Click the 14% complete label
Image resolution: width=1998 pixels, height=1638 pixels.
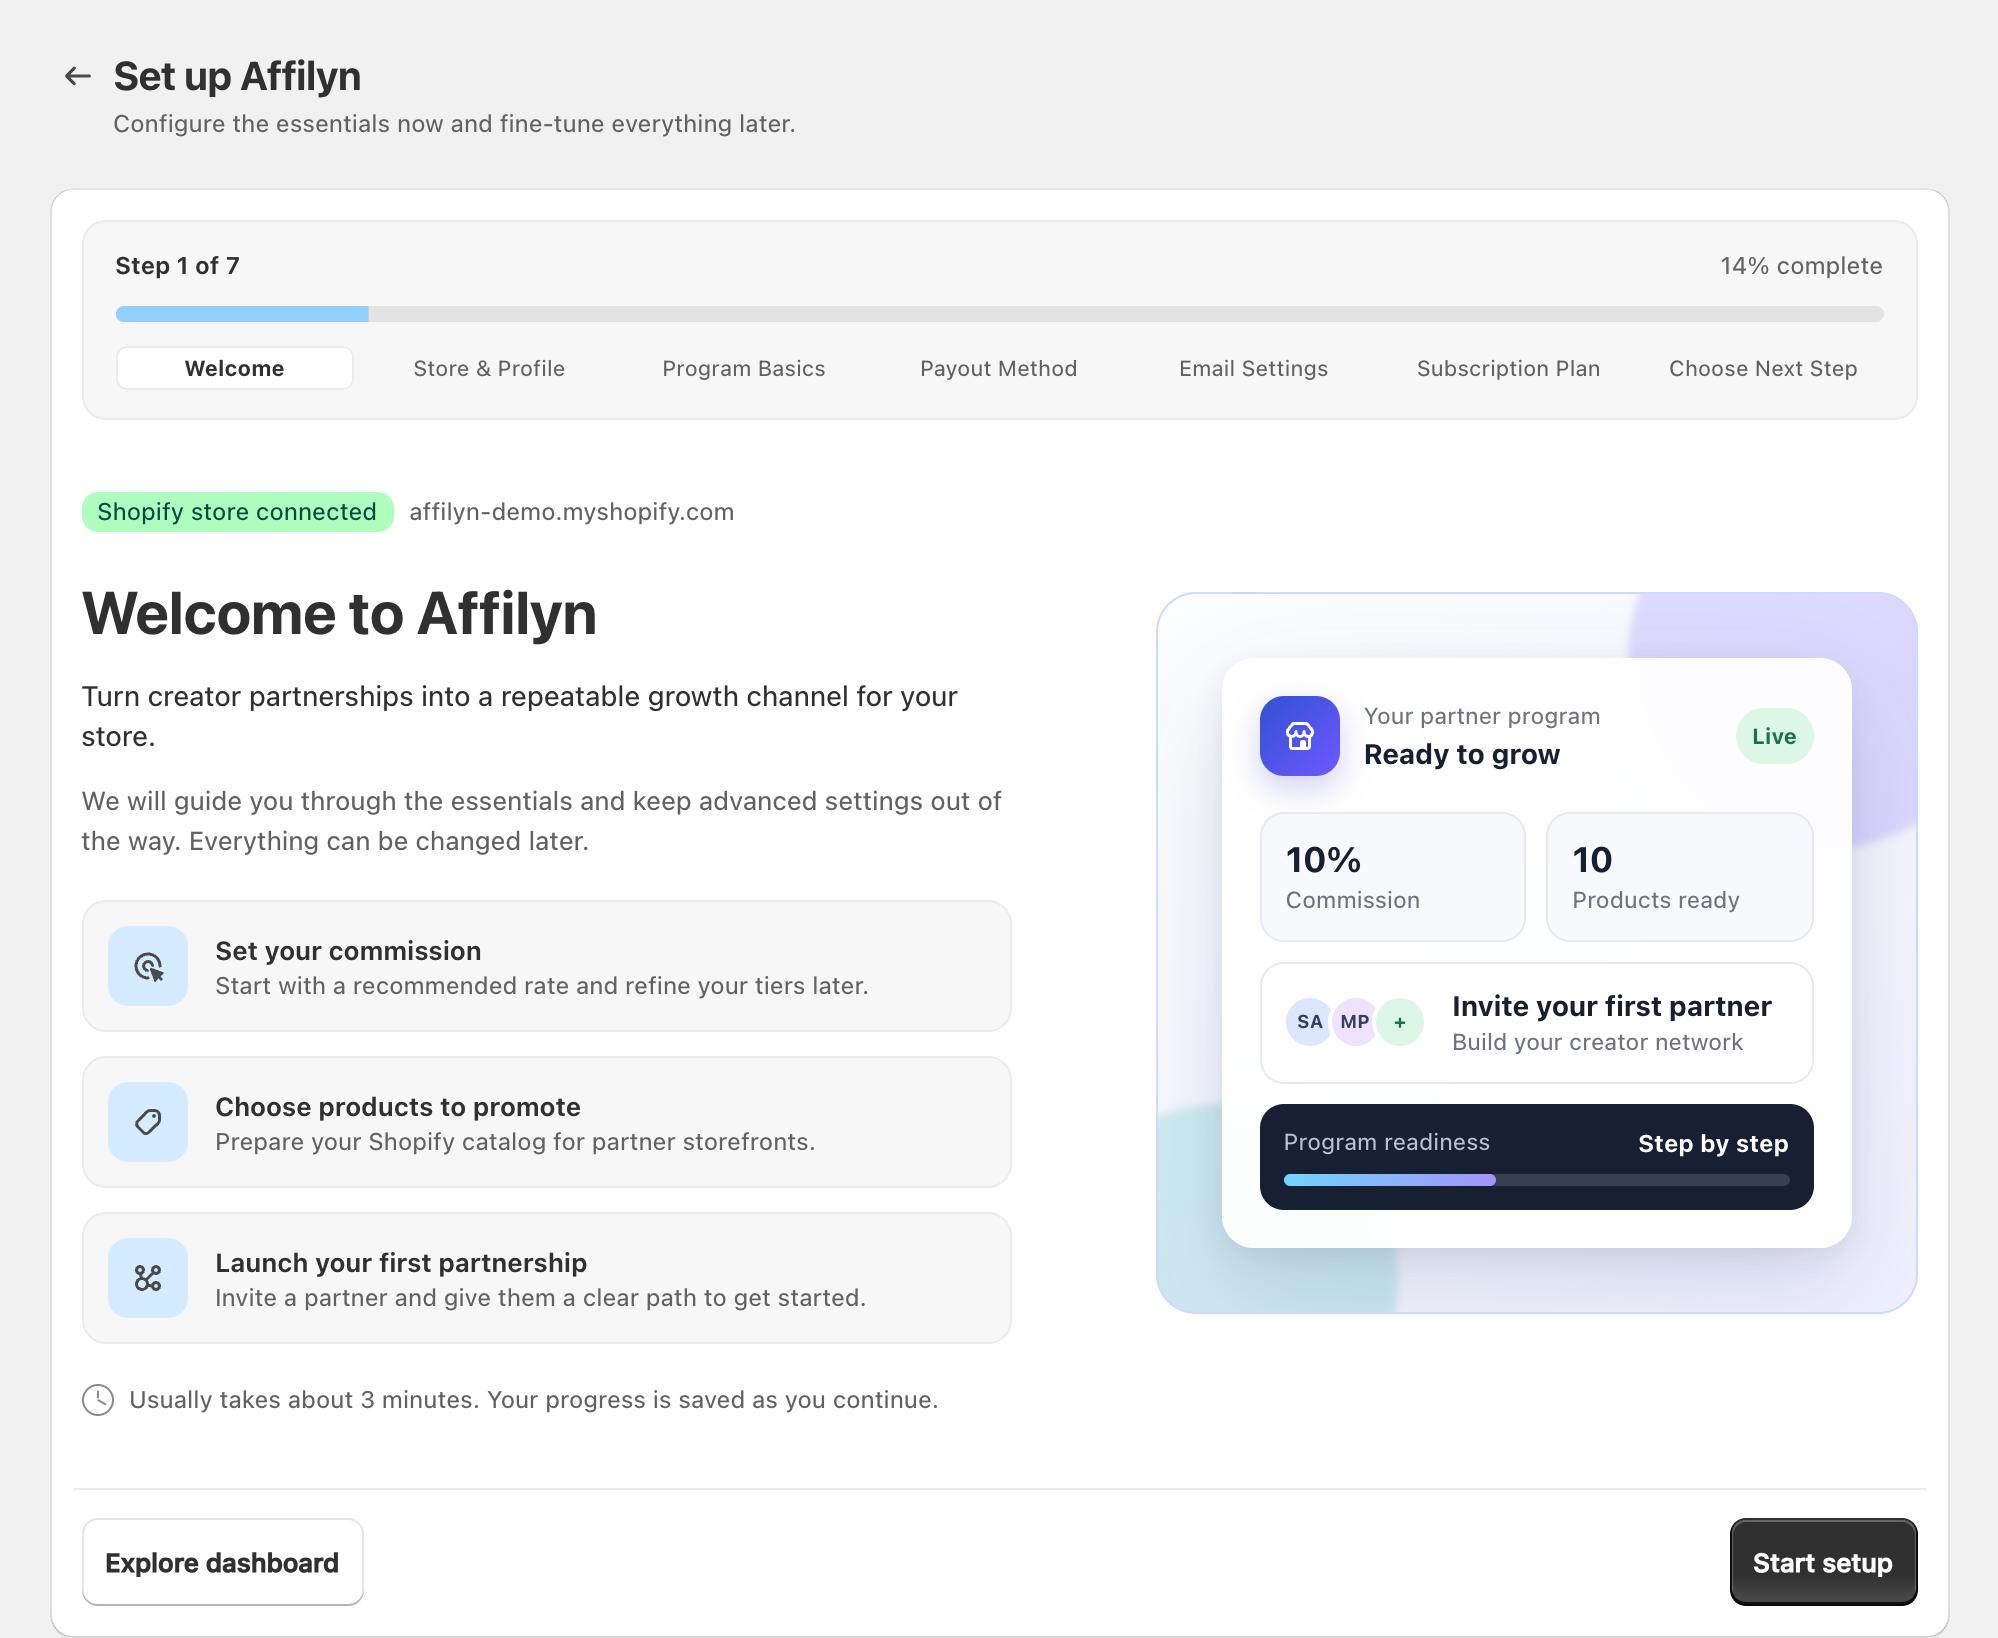(x=1801, y=266)
